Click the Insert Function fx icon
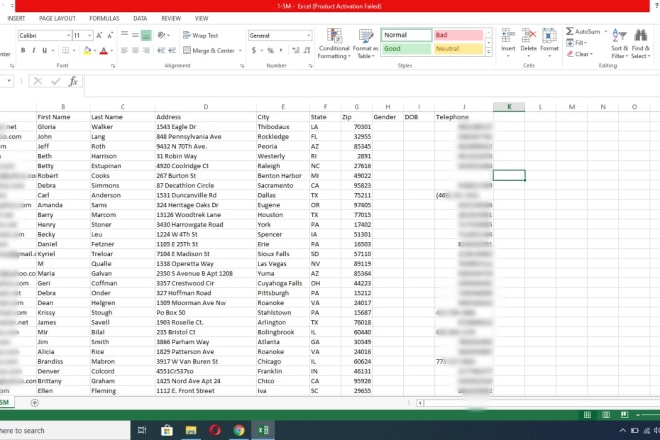This screenshot has width=660, height=440. coord(68,82)
